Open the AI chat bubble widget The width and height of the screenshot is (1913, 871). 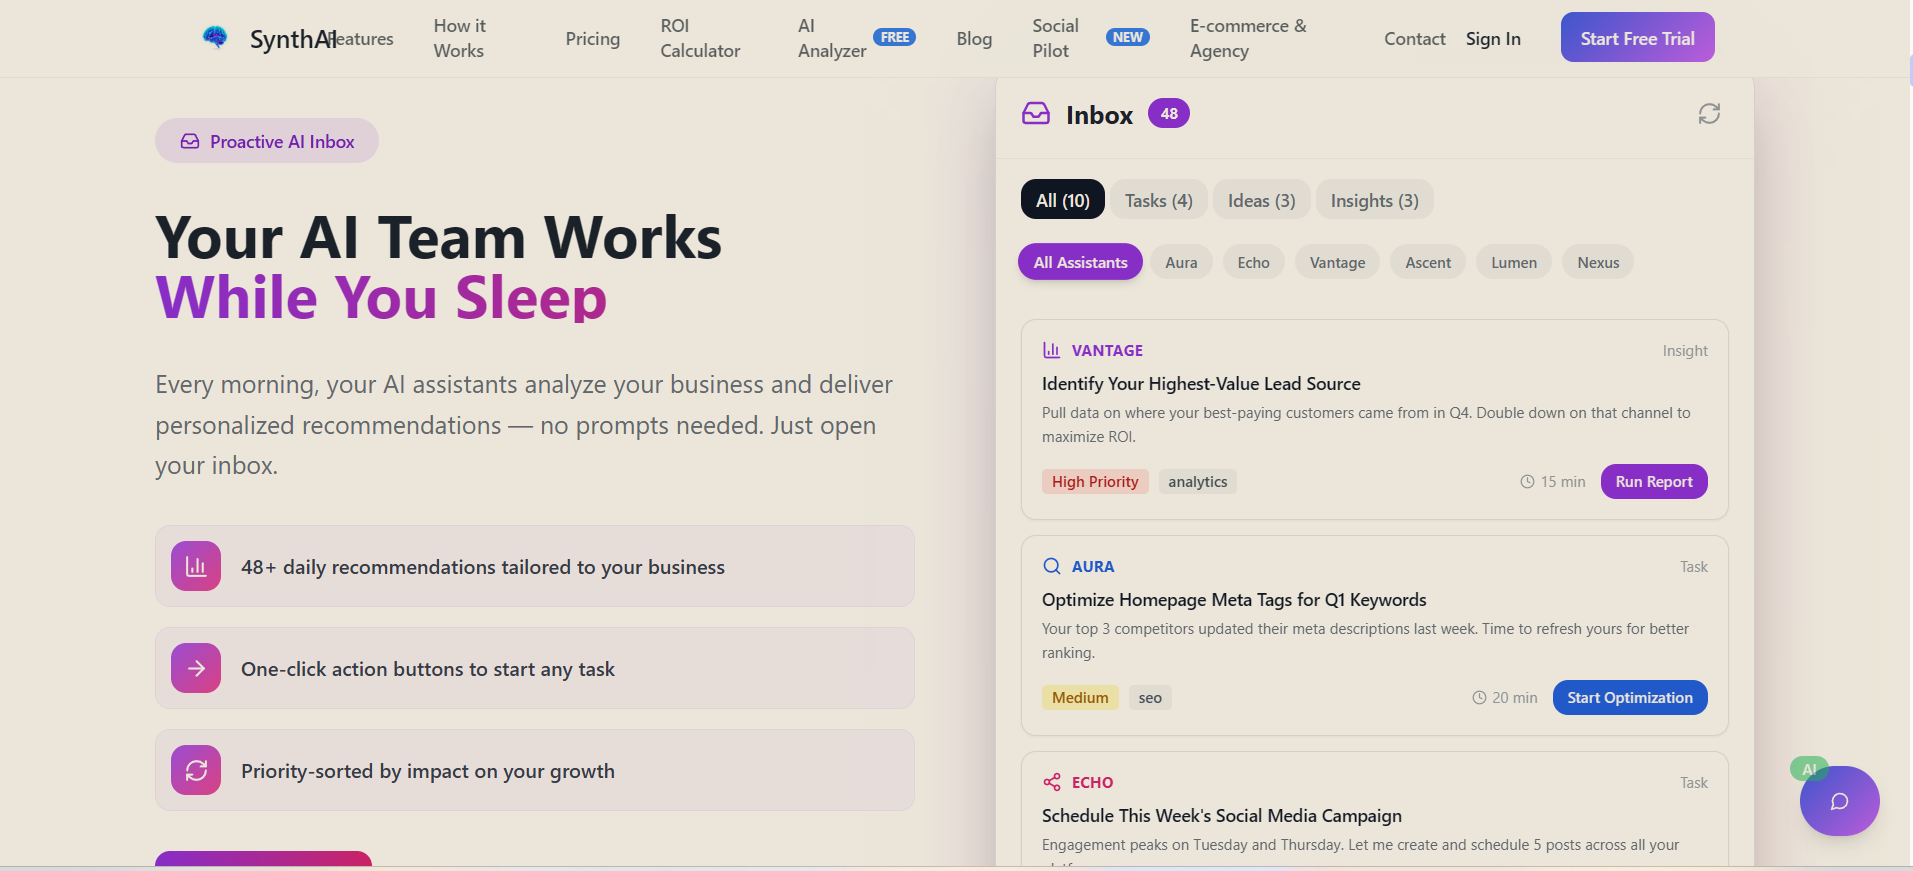click(1839, 801)
